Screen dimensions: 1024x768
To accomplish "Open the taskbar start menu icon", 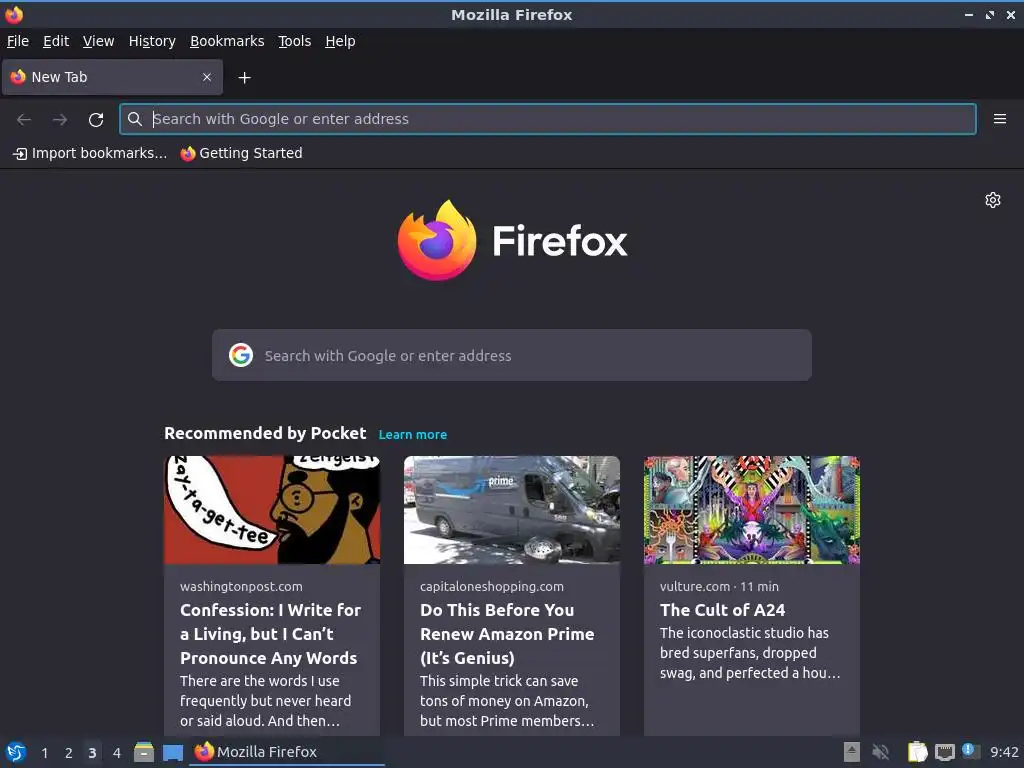I will tap(15, 752).
